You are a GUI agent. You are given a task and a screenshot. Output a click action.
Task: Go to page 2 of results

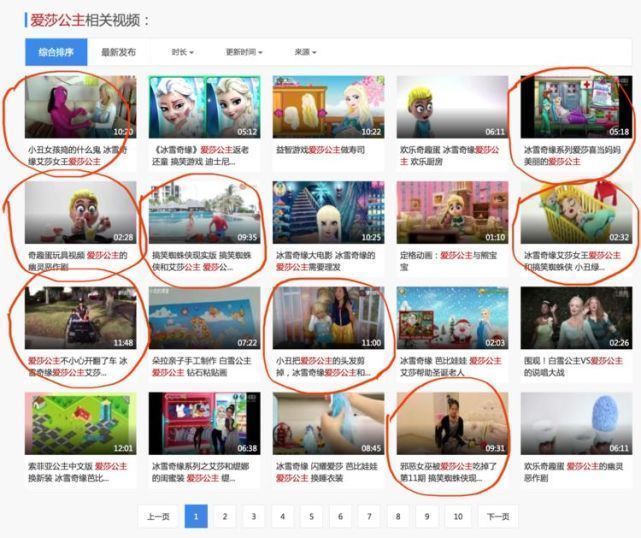click(x=225, y=516)
